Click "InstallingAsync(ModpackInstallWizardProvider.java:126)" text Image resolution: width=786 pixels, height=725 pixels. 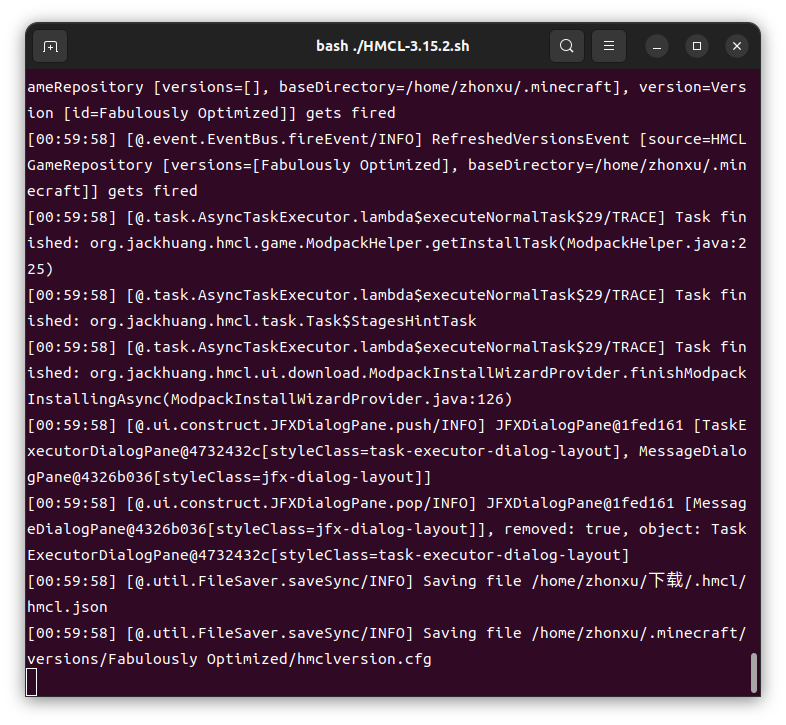click(x=270, y=399)
